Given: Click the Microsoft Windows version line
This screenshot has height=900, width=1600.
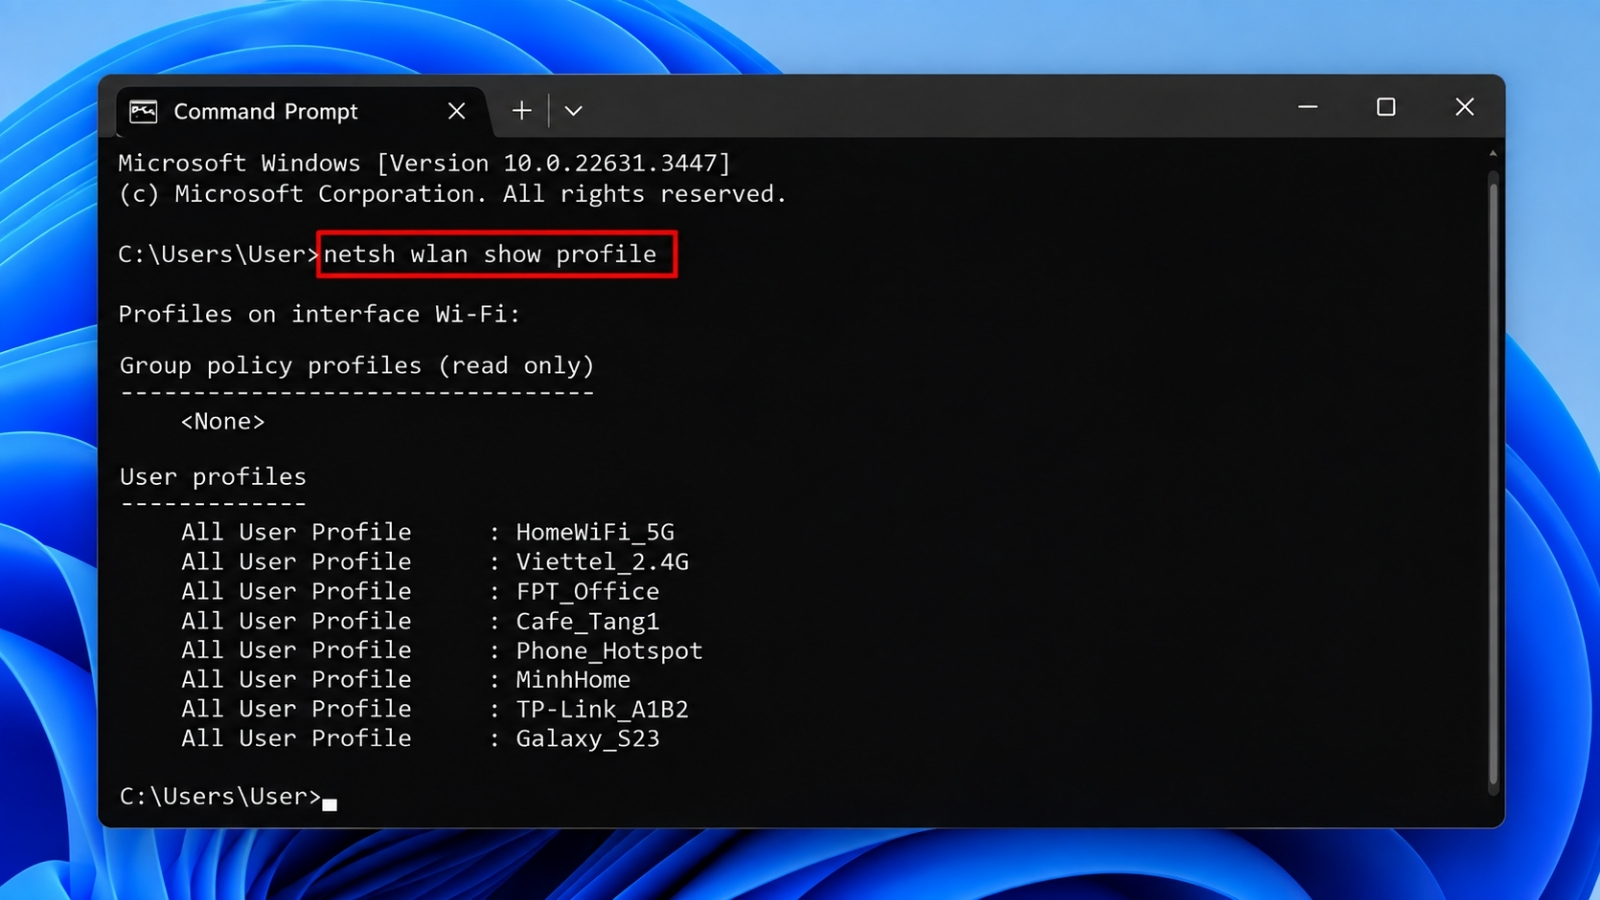Looking at the screenshot, I should click(425, 163).
